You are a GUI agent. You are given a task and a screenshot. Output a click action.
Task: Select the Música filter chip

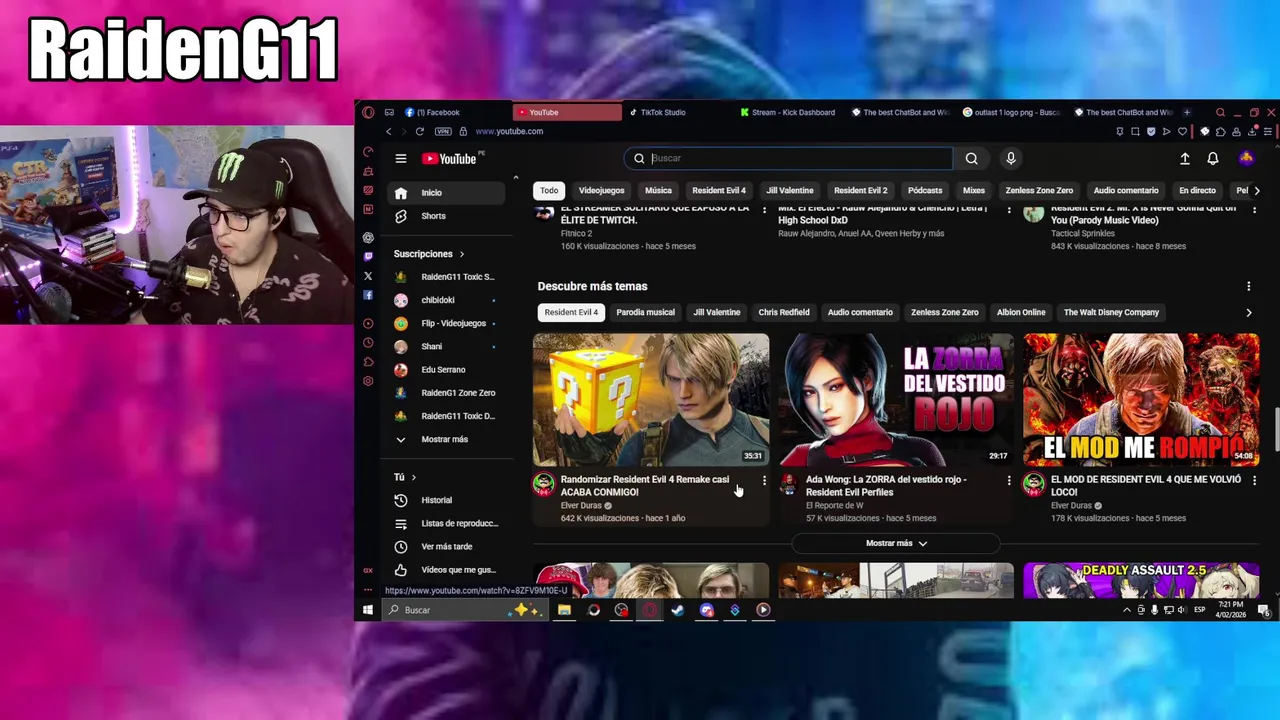[658, 190]
